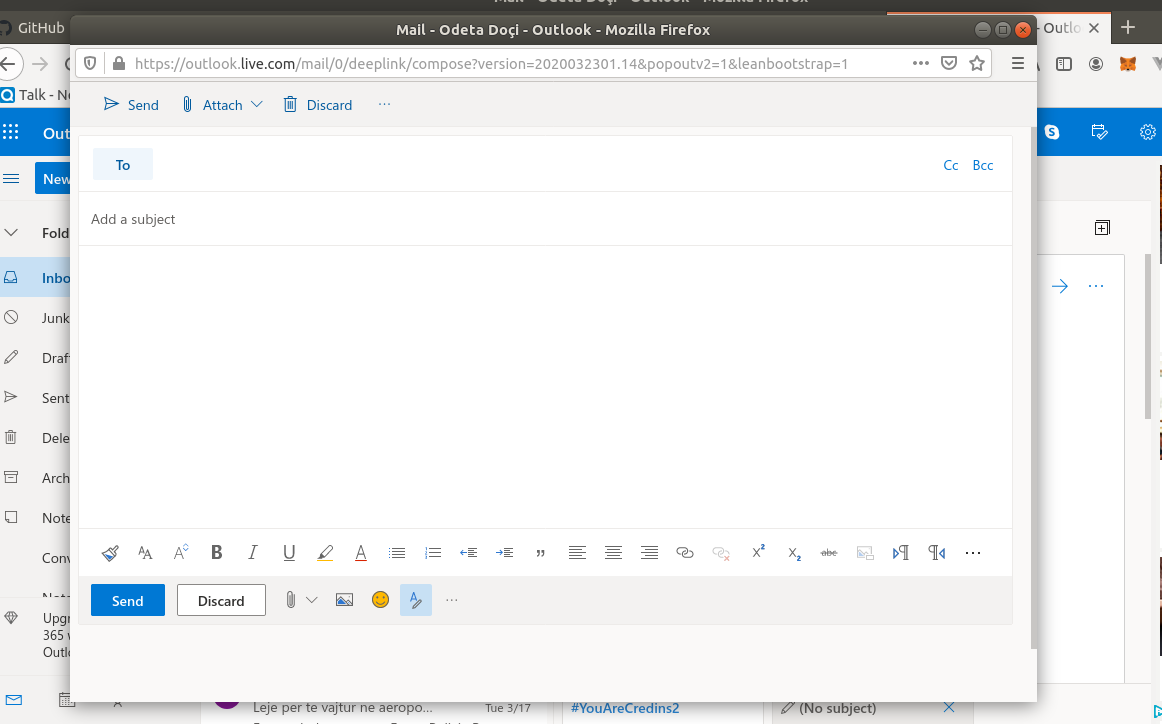
Task: Click into the message body area
Action: [545, 385]
